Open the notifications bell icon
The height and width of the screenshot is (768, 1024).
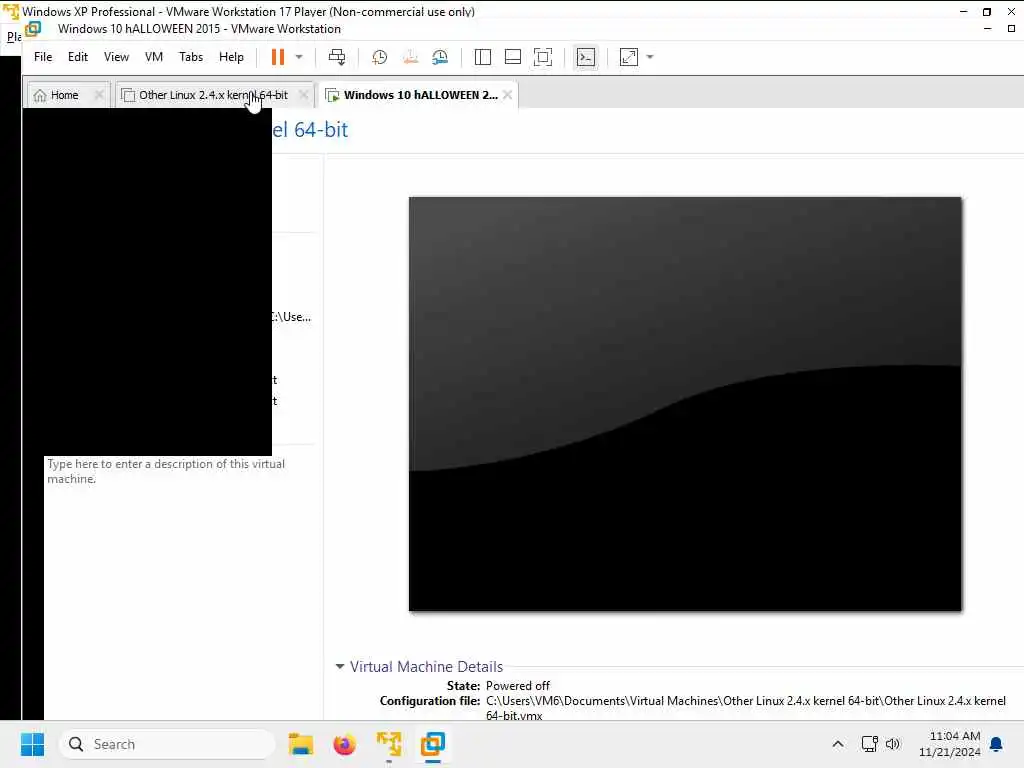click(997, 744)
